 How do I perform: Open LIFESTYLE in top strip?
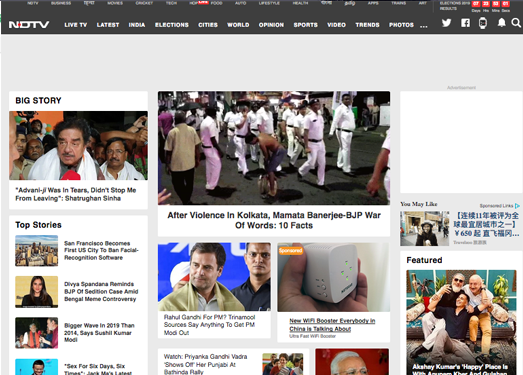[270, 3]
